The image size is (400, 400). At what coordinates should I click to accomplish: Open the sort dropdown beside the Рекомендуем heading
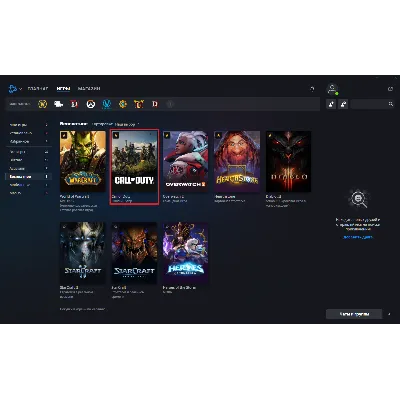(x=127, y=124)
